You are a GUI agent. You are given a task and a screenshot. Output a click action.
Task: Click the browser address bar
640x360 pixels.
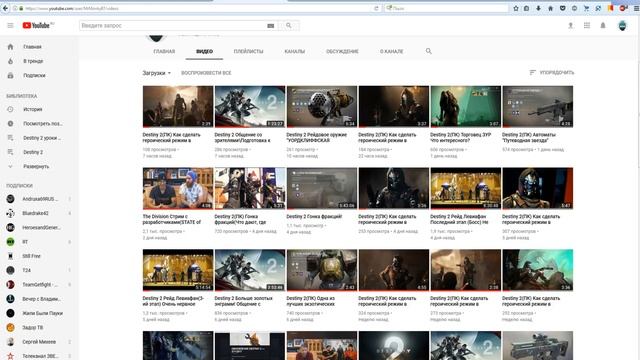pos(196,8)
